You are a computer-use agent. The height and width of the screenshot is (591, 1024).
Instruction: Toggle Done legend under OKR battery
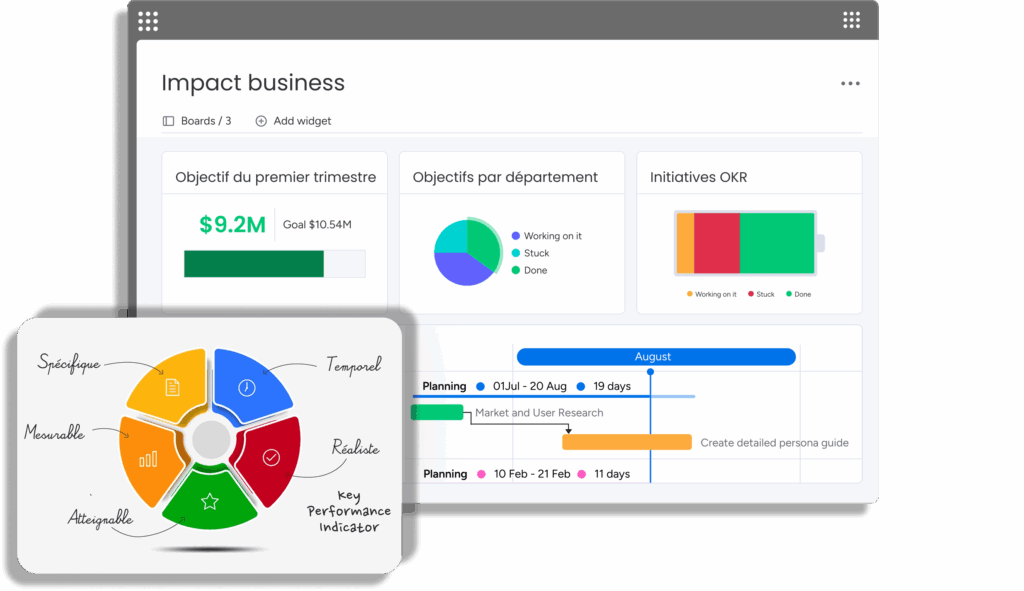click(798, 295)
